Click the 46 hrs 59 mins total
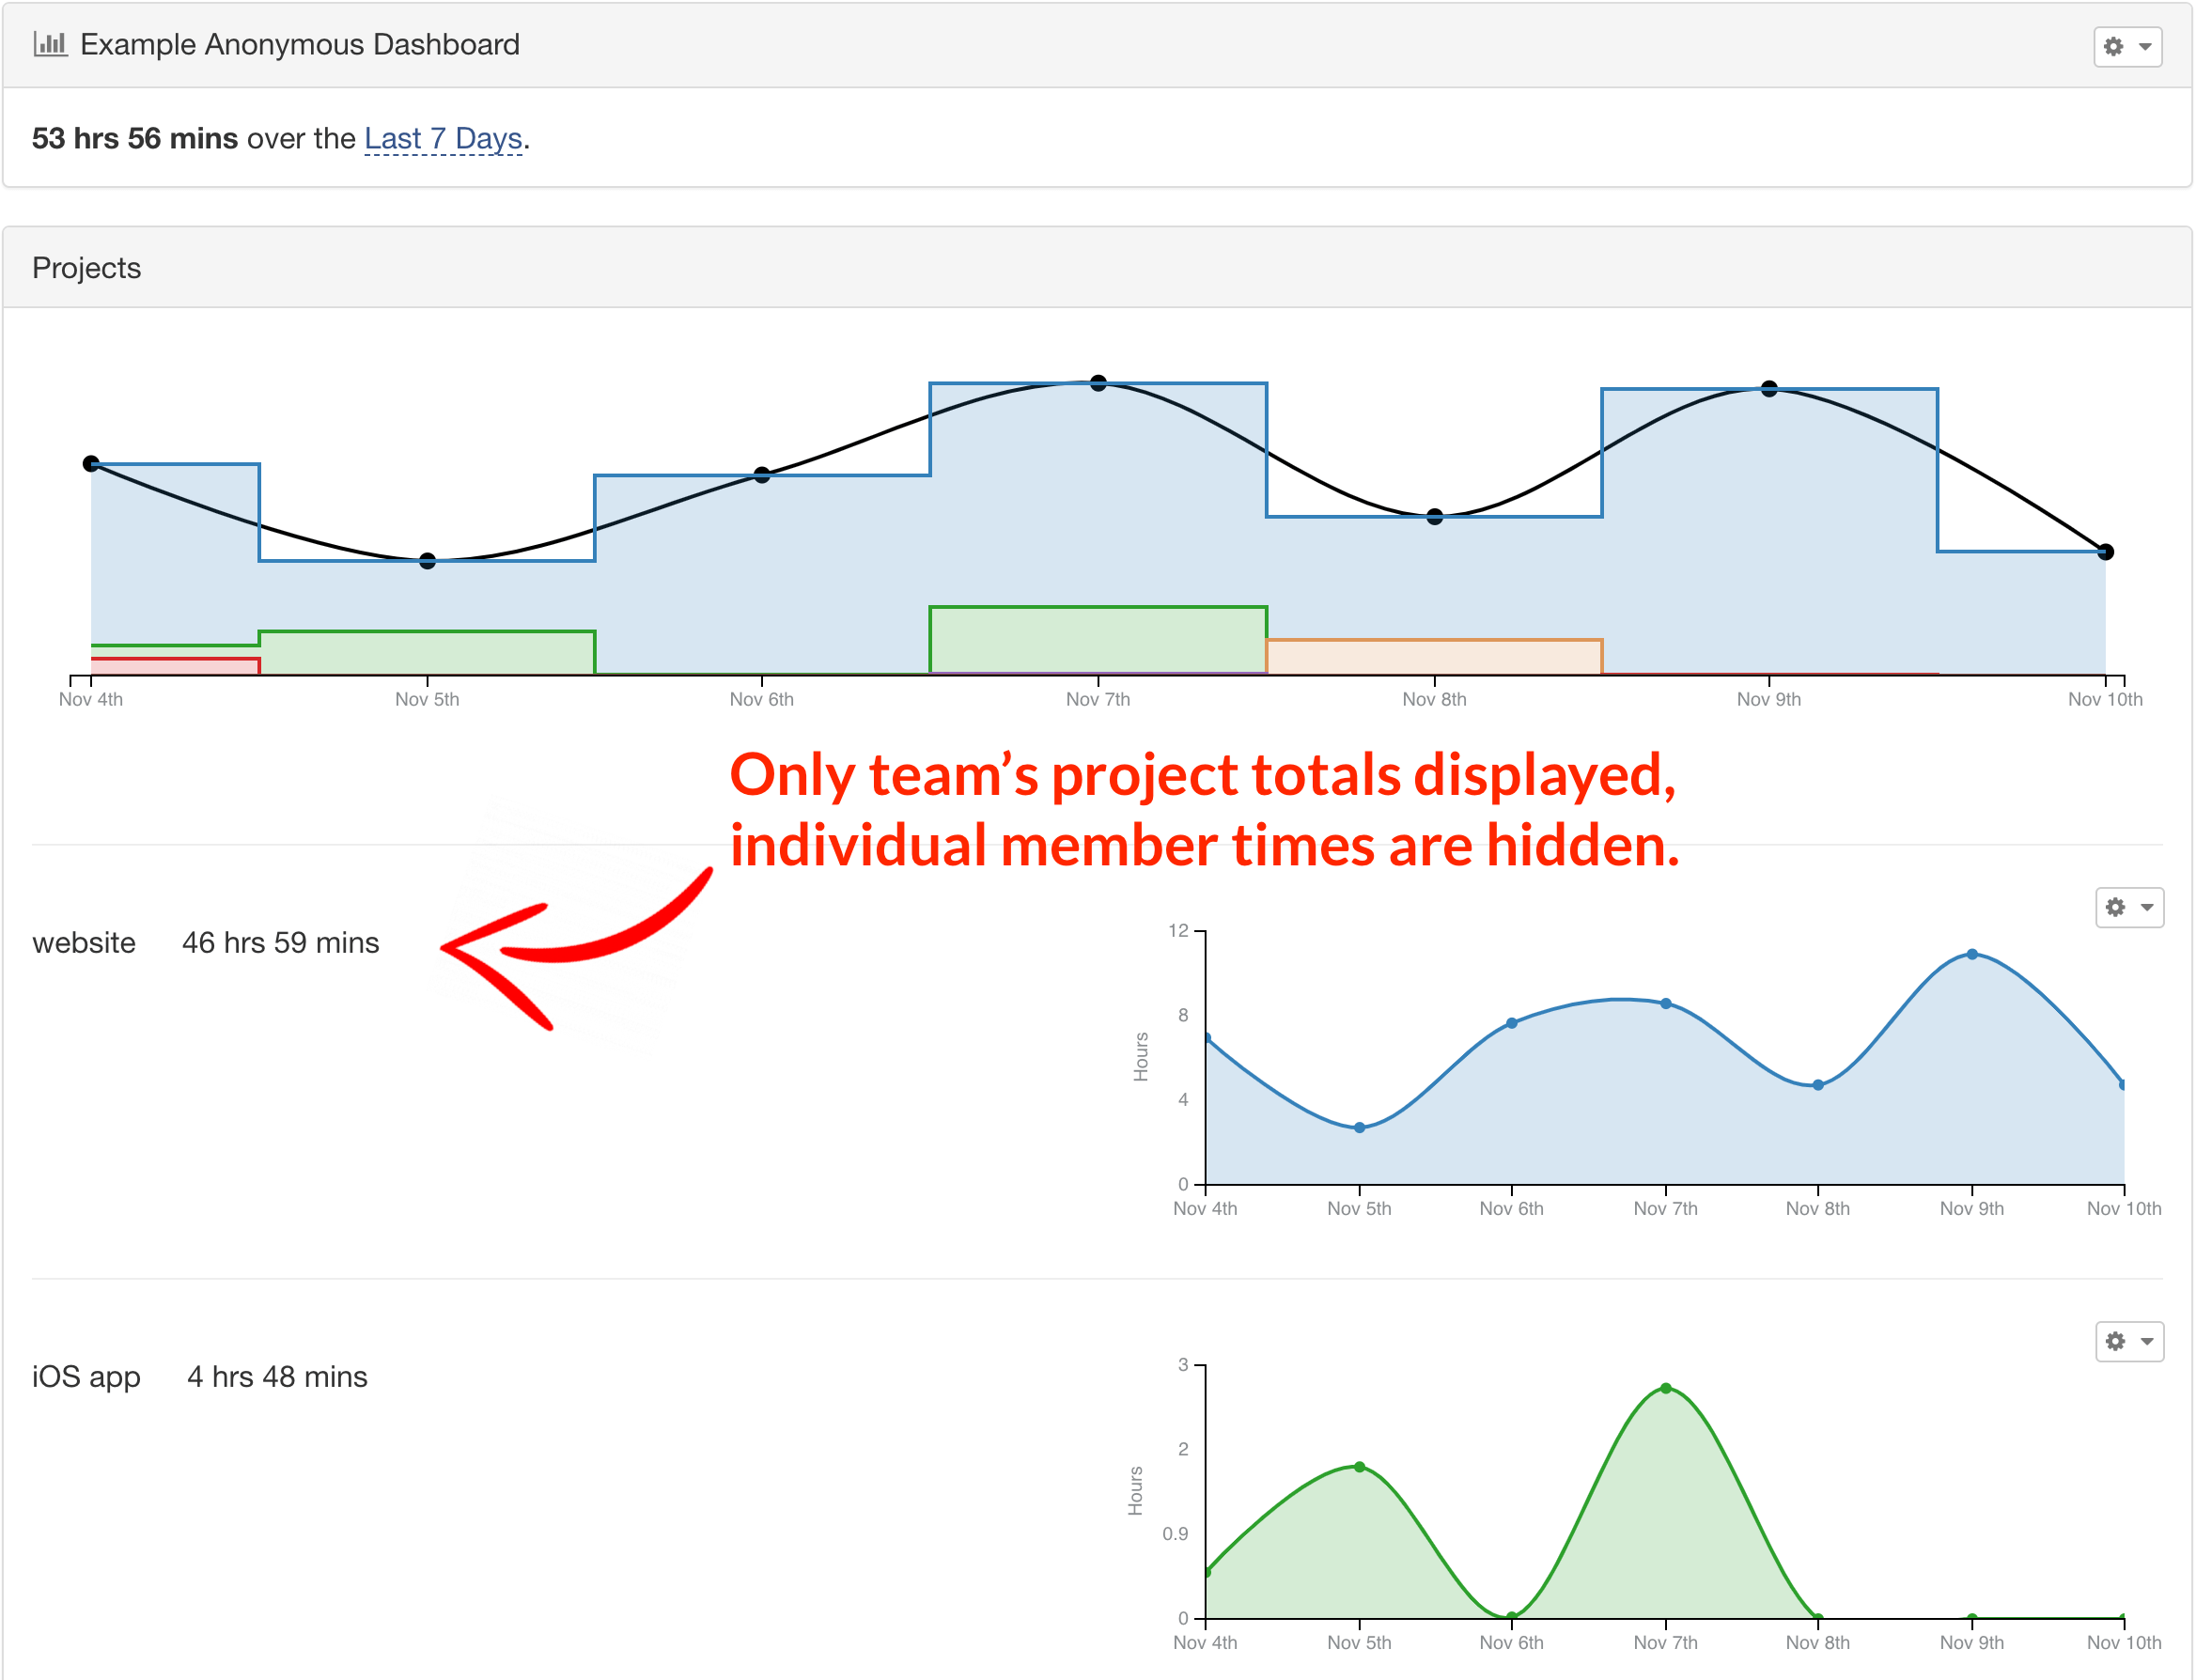 (280, 943)
